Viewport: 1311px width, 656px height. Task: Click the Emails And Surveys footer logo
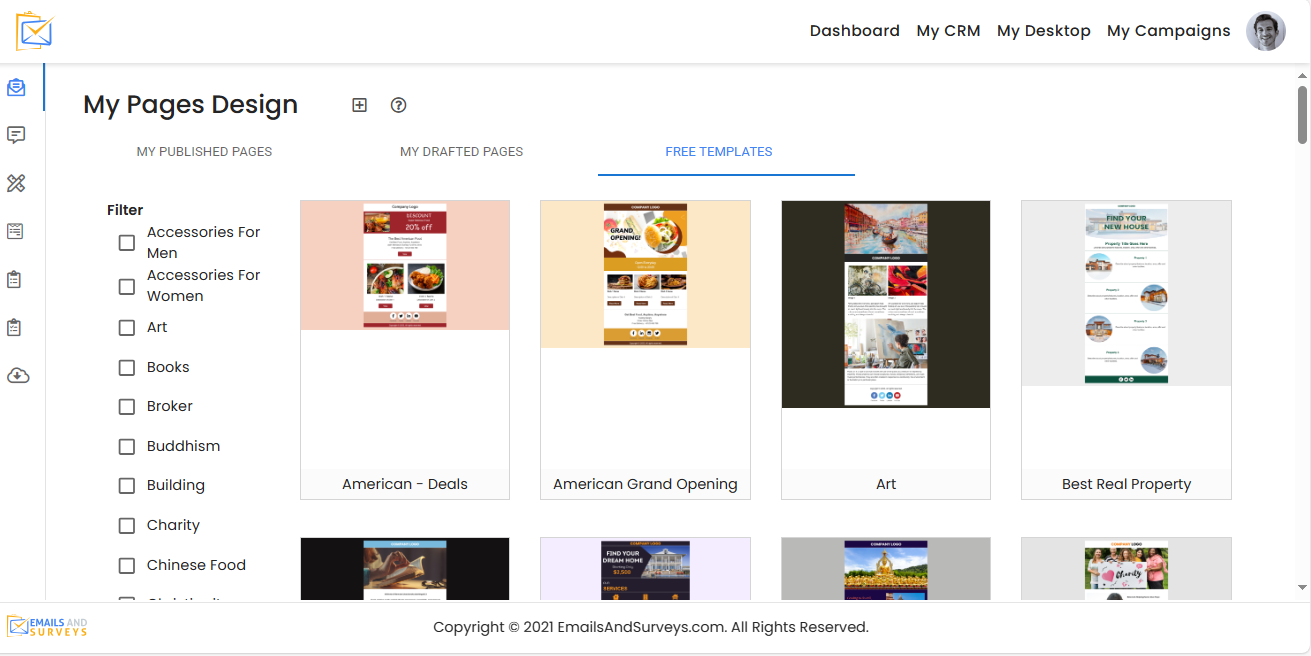coord(47,627)
